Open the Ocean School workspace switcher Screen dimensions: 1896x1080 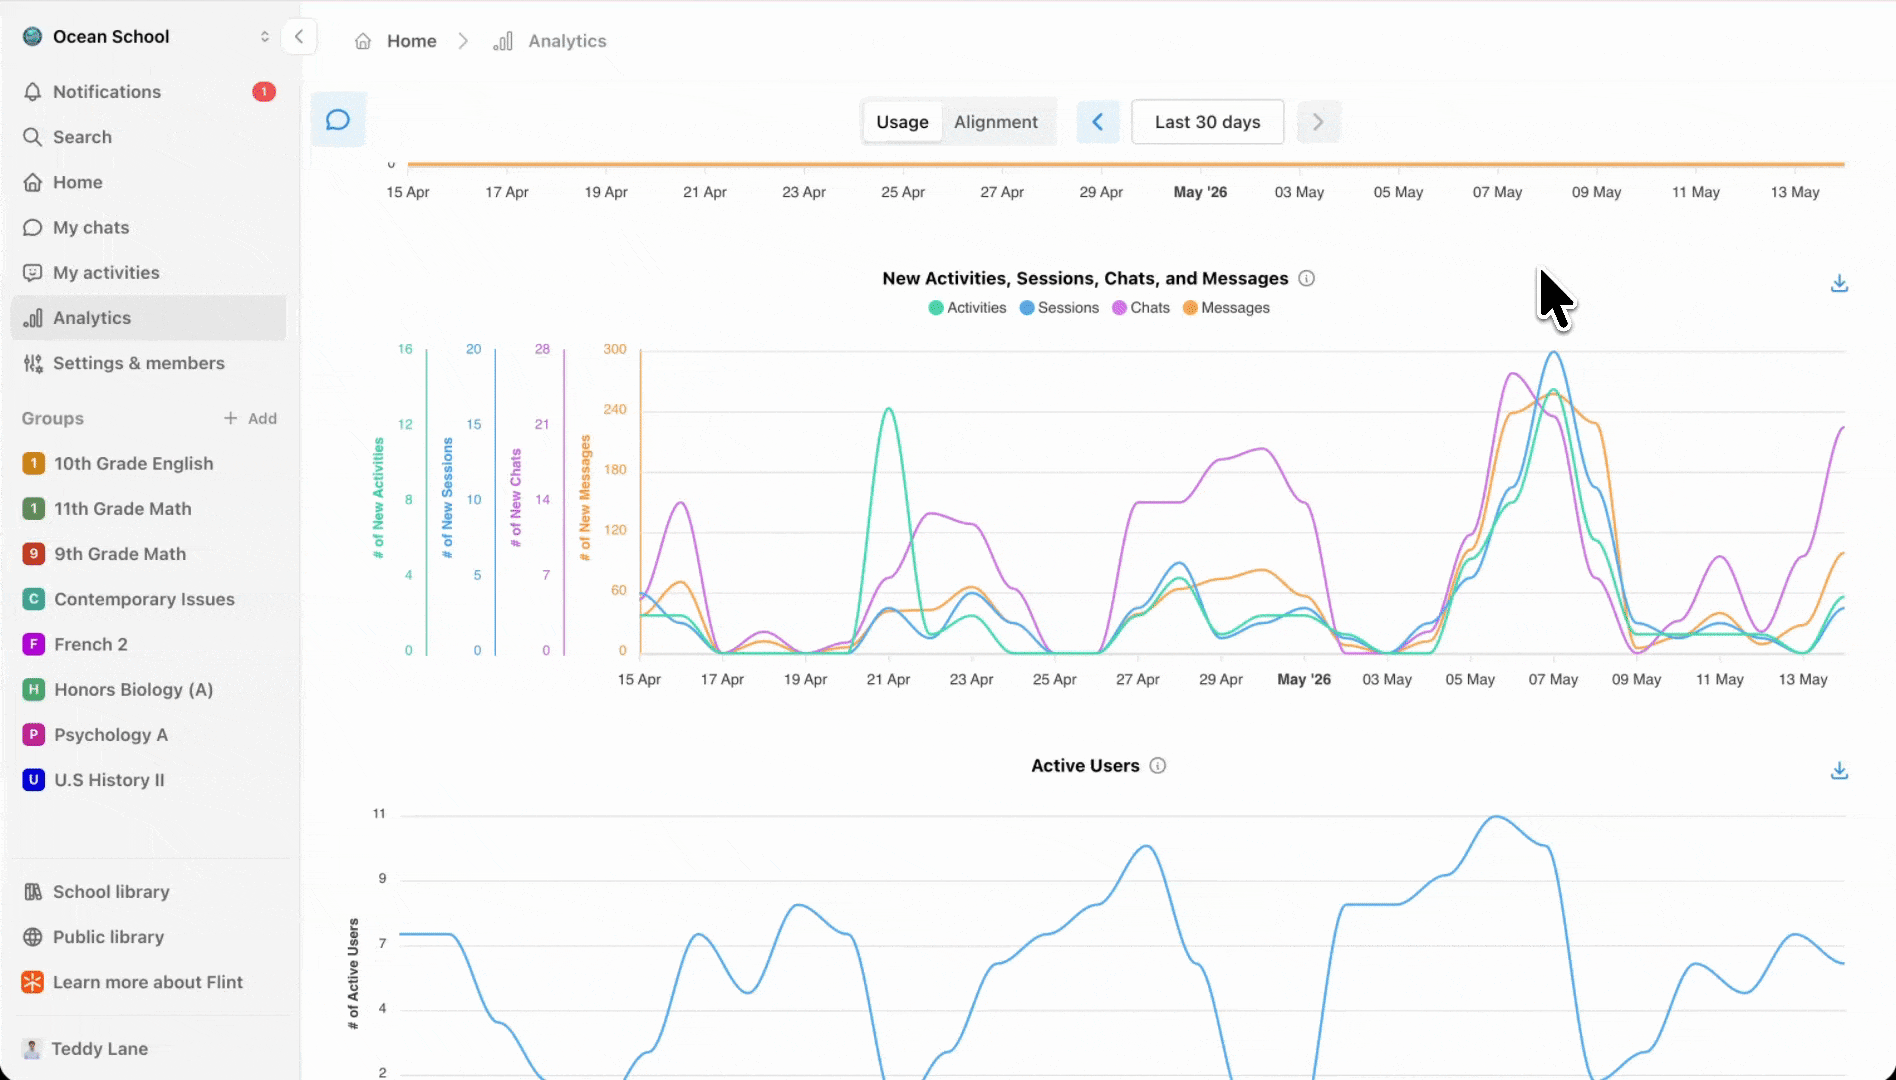point(146,37)
